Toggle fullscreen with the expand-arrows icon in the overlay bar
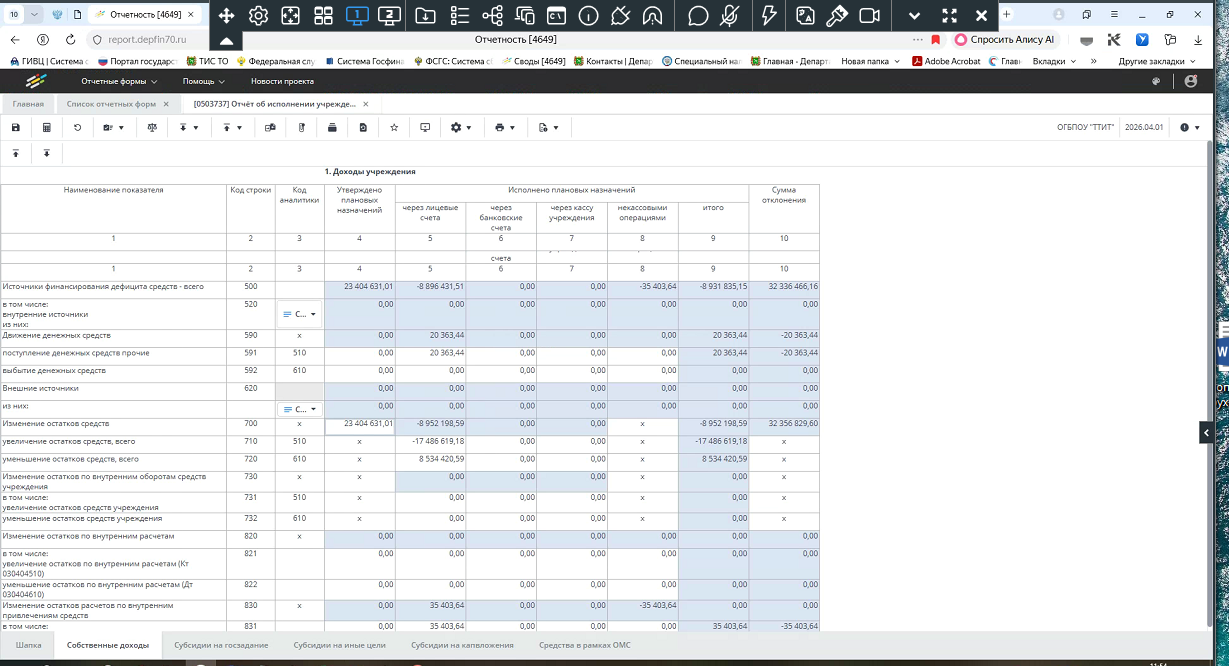This screenshot has width=1229, height=666. pos(950,15)
